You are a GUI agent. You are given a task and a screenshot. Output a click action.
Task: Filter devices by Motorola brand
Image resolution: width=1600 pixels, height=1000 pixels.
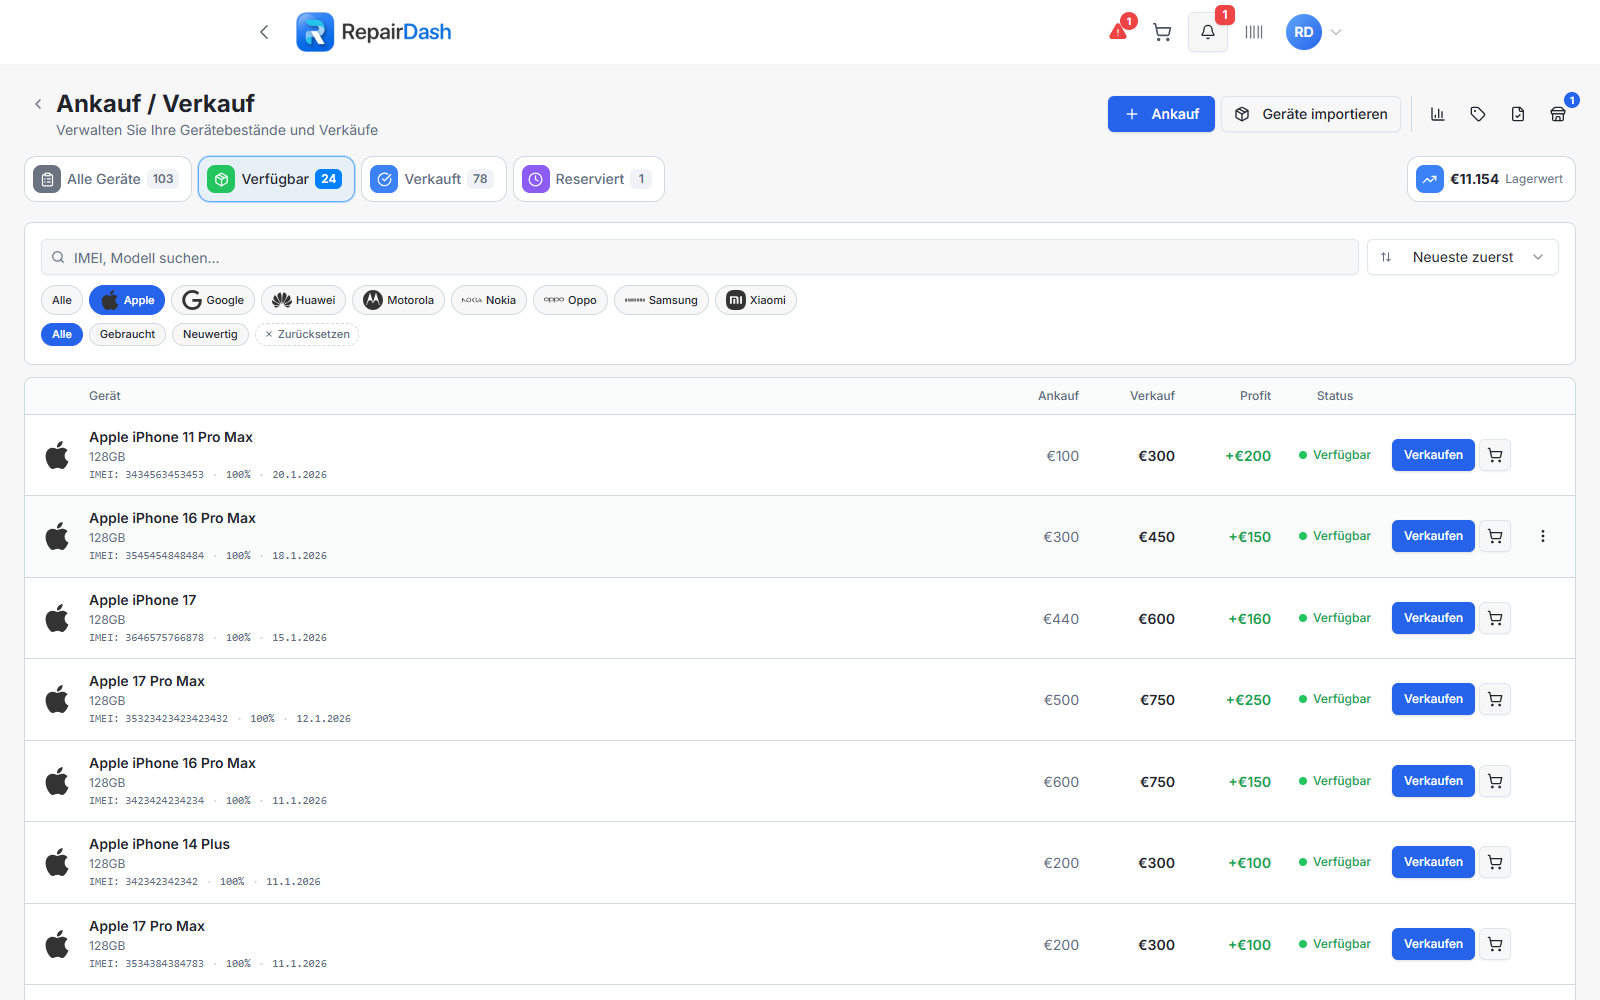398,300
